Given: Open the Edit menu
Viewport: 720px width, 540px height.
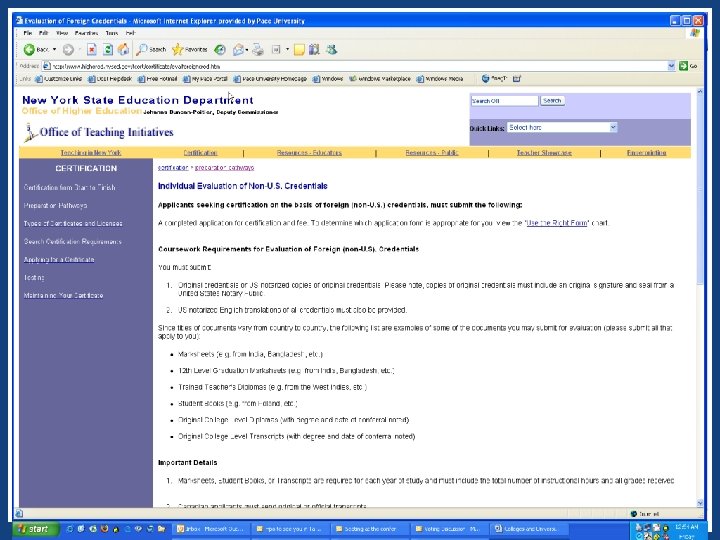Looking at the screenshot, I should click(x=44, y=33).
